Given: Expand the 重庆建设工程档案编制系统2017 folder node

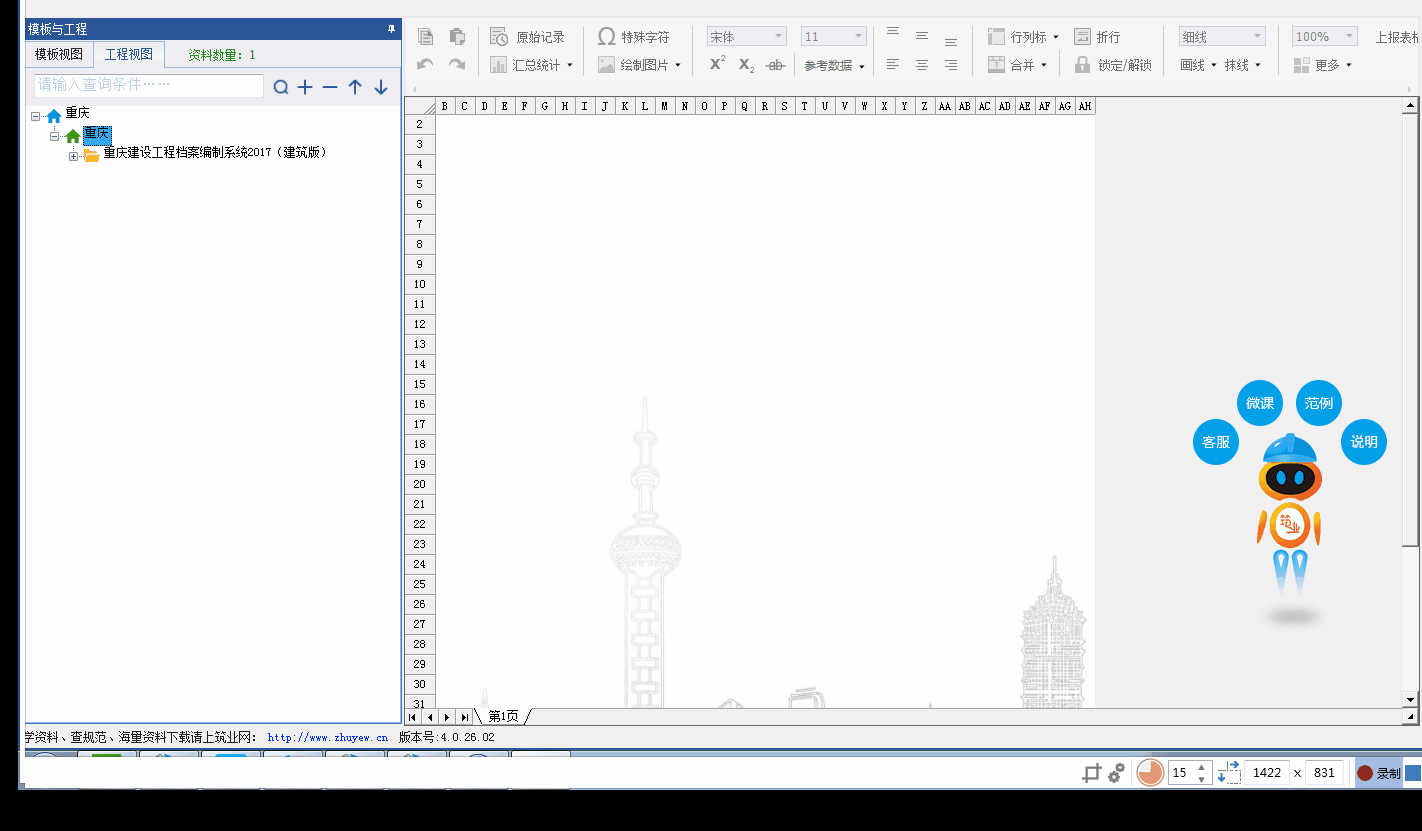Looking at the screenshot, I should (x=73, y=156).
